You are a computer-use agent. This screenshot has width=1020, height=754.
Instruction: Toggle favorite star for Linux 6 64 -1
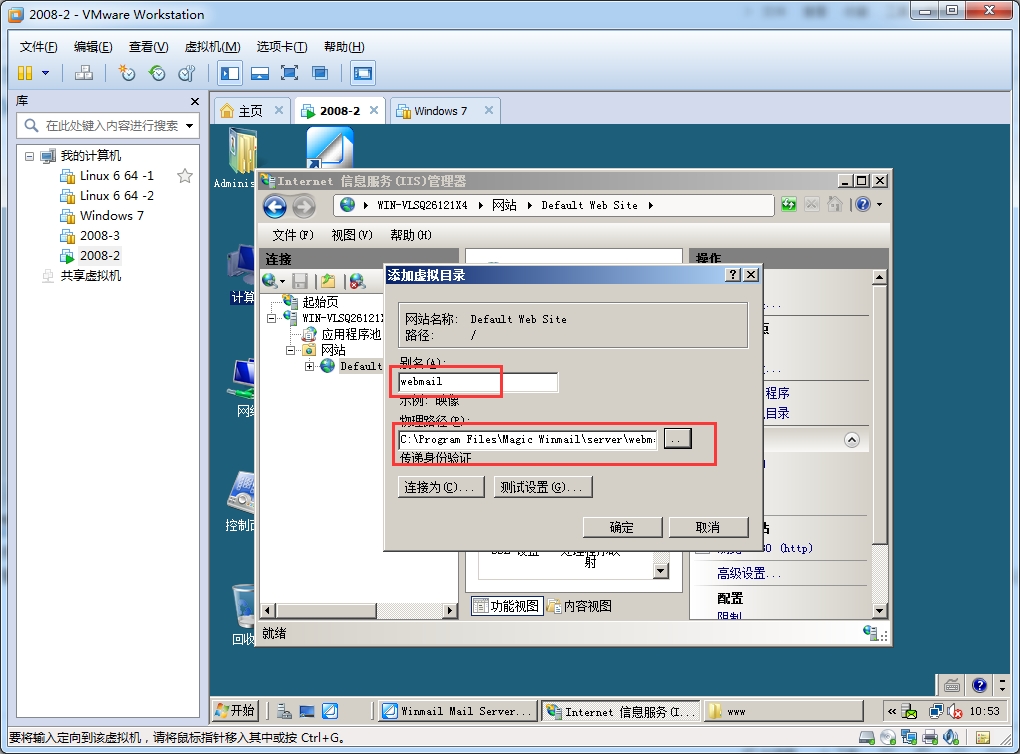(x=185, y=176)
